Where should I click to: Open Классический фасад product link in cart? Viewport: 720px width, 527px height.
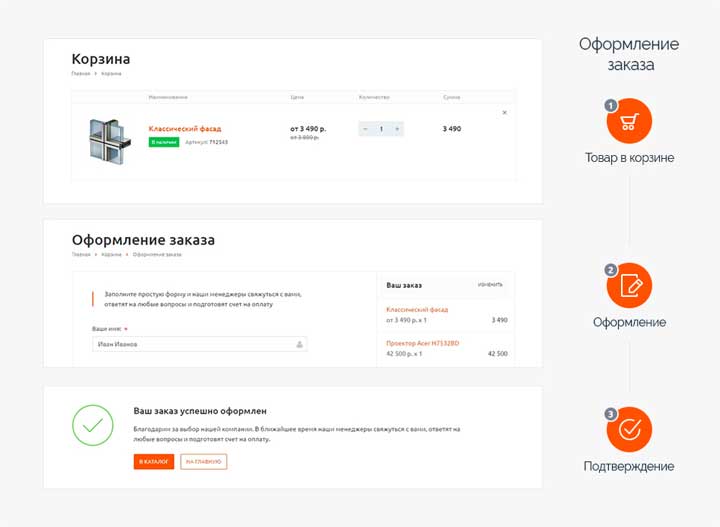185,129
